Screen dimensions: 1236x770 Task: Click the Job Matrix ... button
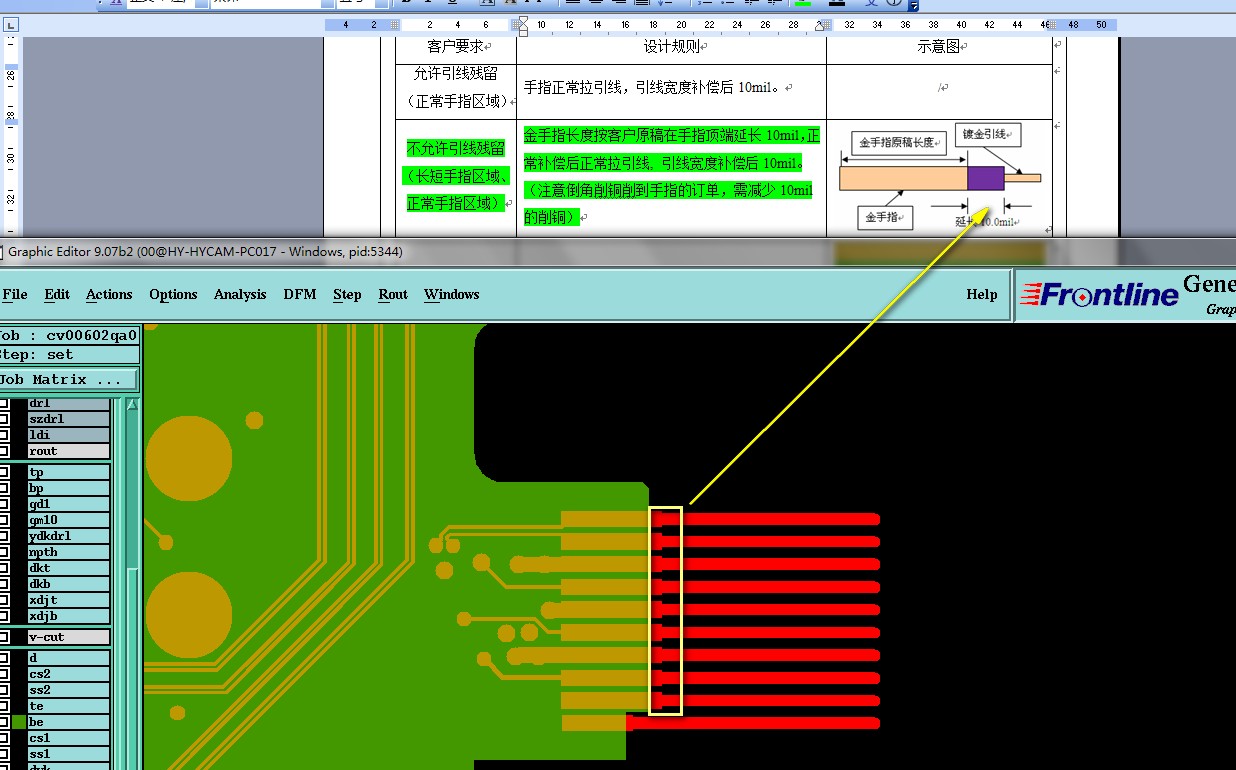(69, 380)
